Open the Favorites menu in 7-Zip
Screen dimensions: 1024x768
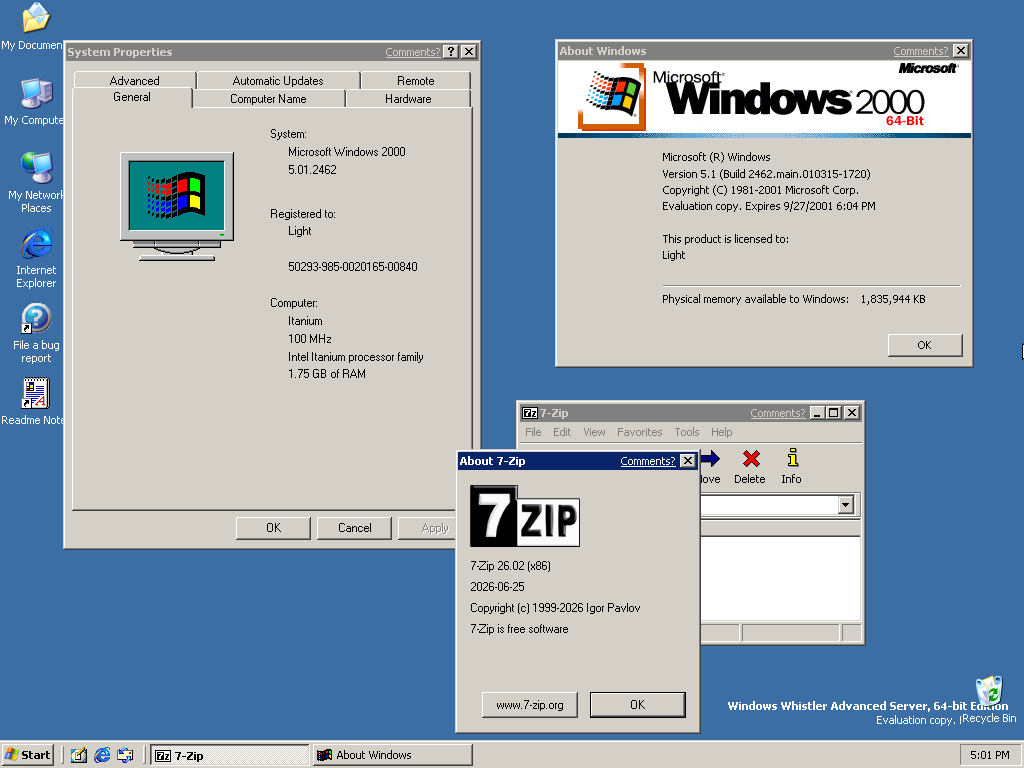639,432
